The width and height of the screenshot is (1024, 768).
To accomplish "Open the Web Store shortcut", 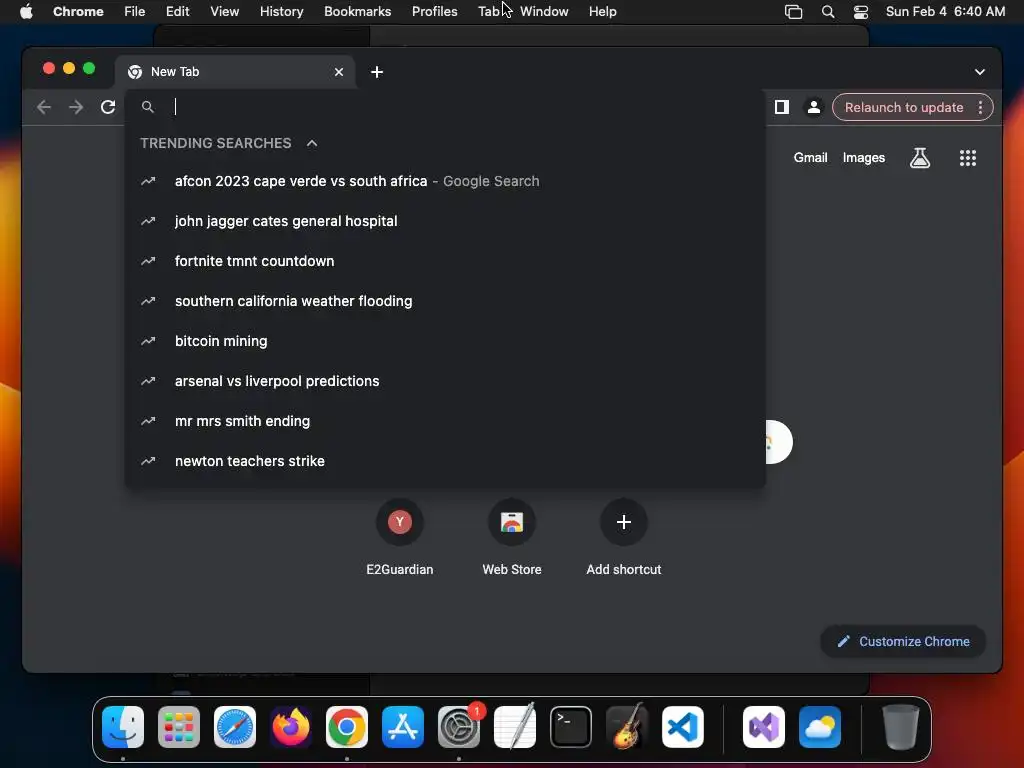I will [512, 522].
